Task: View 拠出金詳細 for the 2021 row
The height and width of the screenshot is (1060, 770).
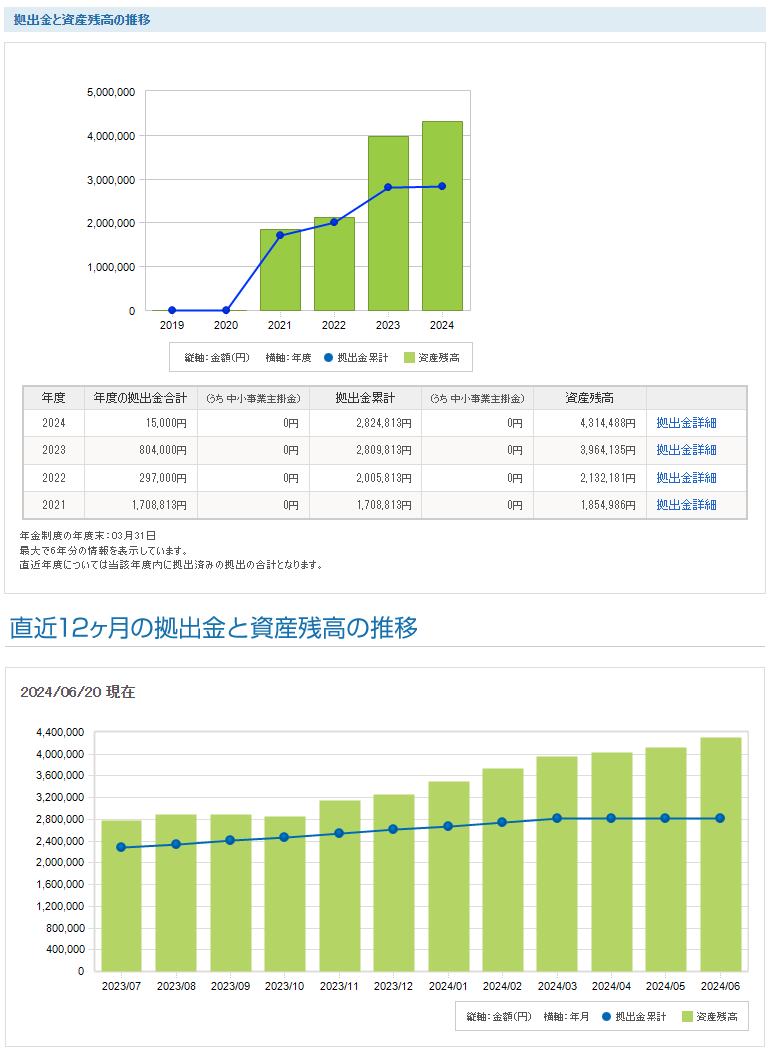Action: [686, 505]
